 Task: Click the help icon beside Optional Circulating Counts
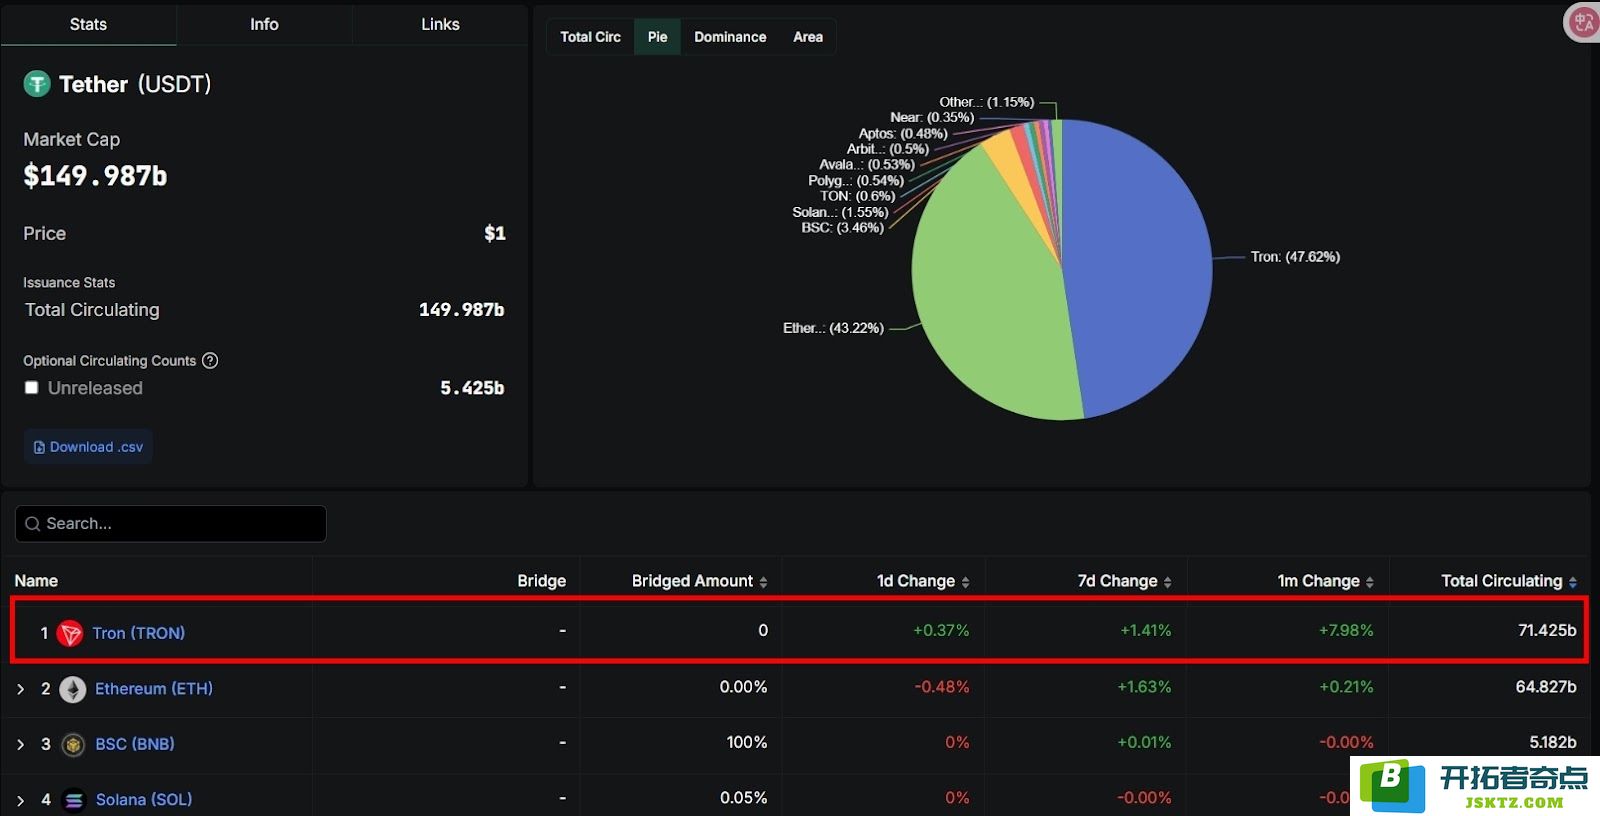[x=210, y=361]
